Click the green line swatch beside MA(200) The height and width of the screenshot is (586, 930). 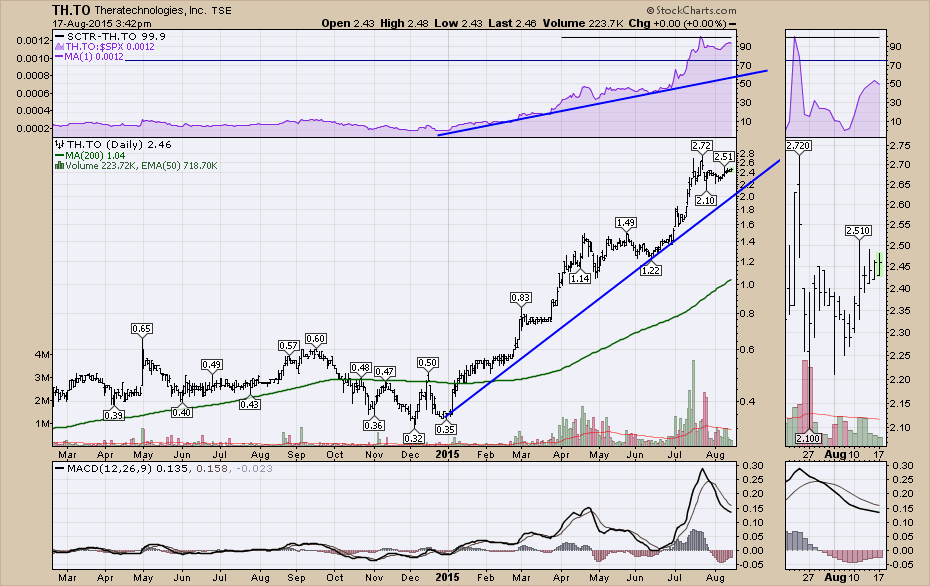pyautogui.click(x=59, y=155)
